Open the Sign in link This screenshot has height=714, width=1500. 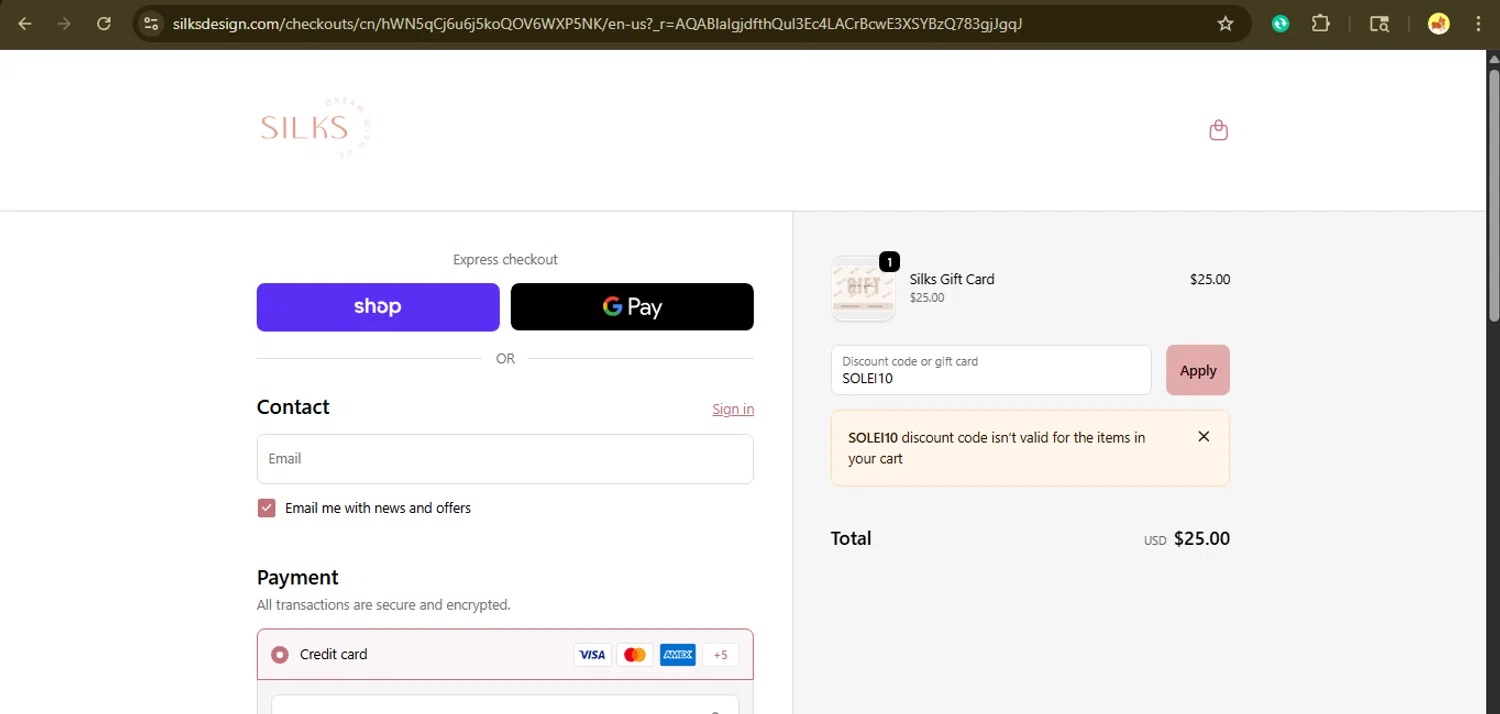733,409
